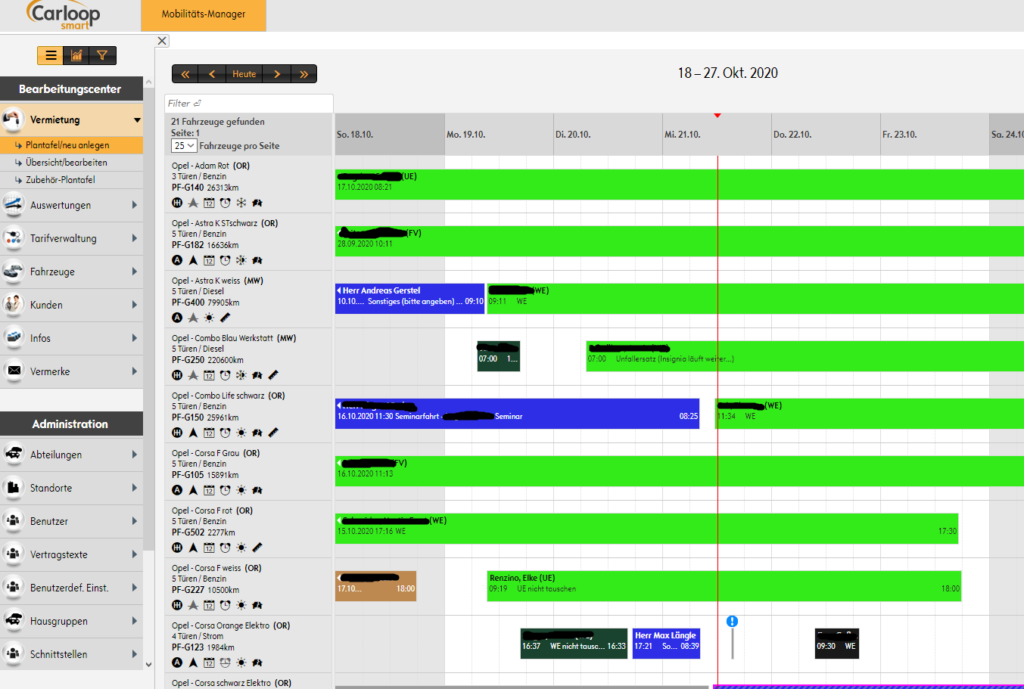This screenshot has width=1024, height=689.
Task: Click navigation arrow icon for PF-G150
Action: [x=193, y=433]
